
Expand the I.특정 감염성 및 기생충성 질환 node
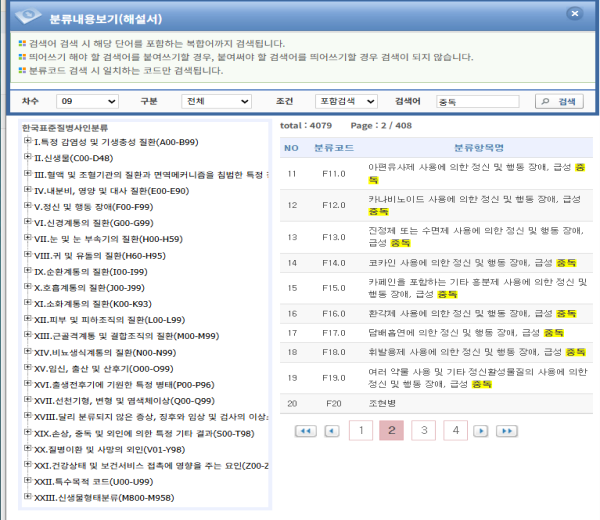tap(26, 141)
